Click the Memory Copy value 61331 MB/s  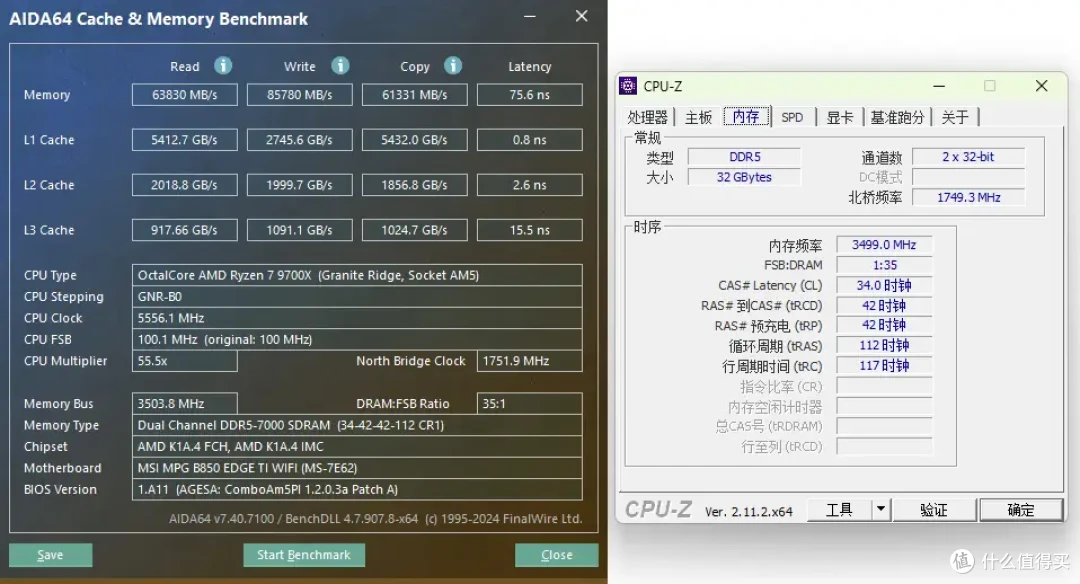click(415, 94)
